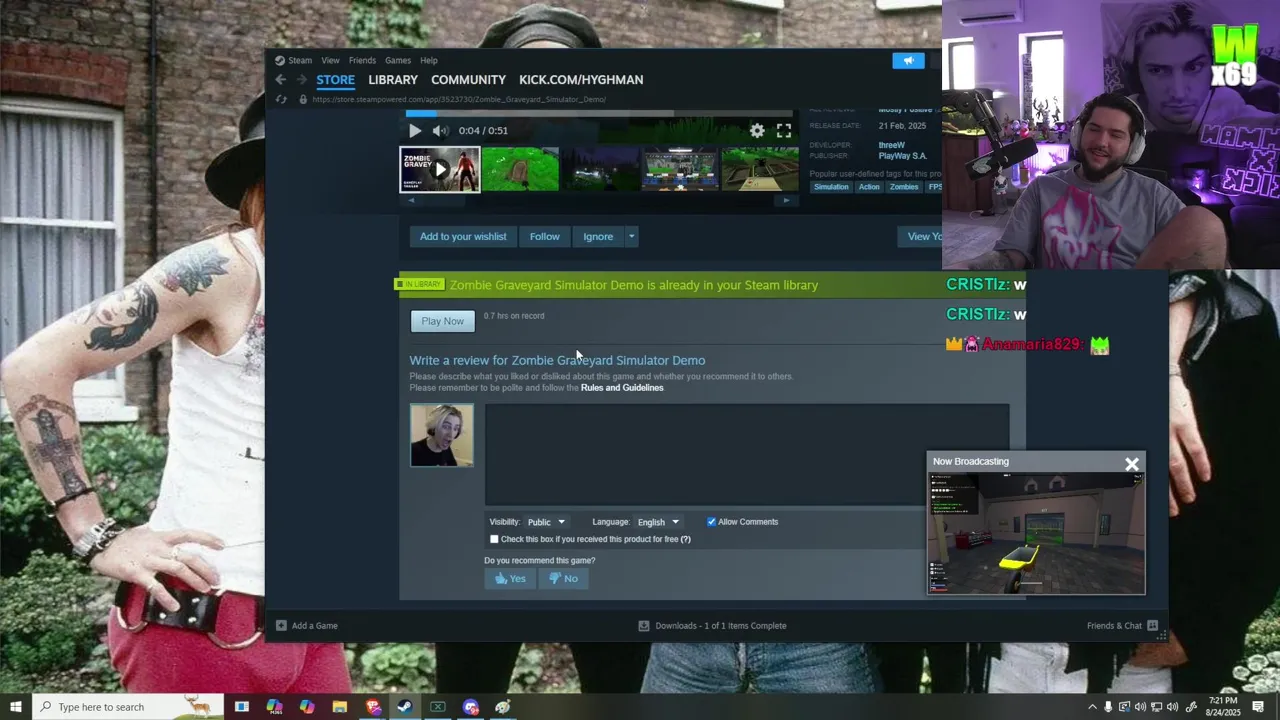Open Downloads status in Steam footer

coord(712,626)
